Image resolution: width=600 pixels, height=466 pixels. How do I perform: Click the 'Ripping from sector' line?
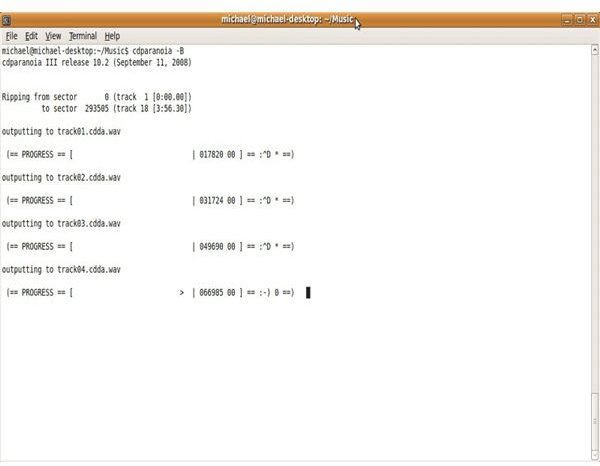[97, 97]
